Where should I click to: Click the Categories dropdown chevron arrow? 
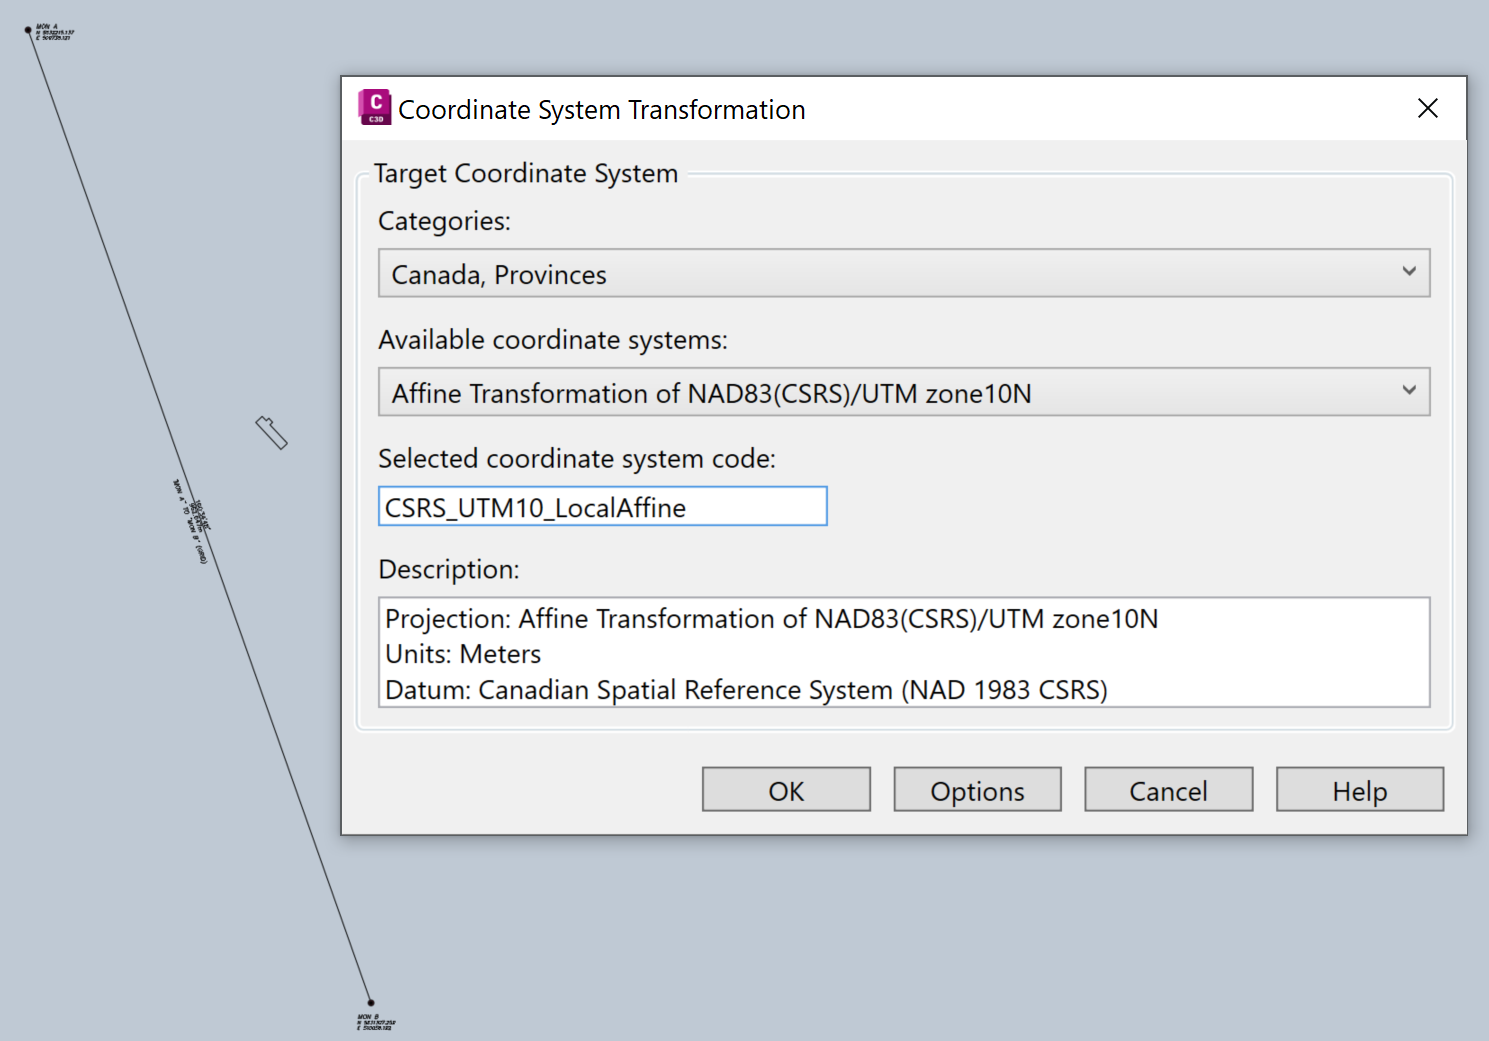click(x=1410, y=271)
